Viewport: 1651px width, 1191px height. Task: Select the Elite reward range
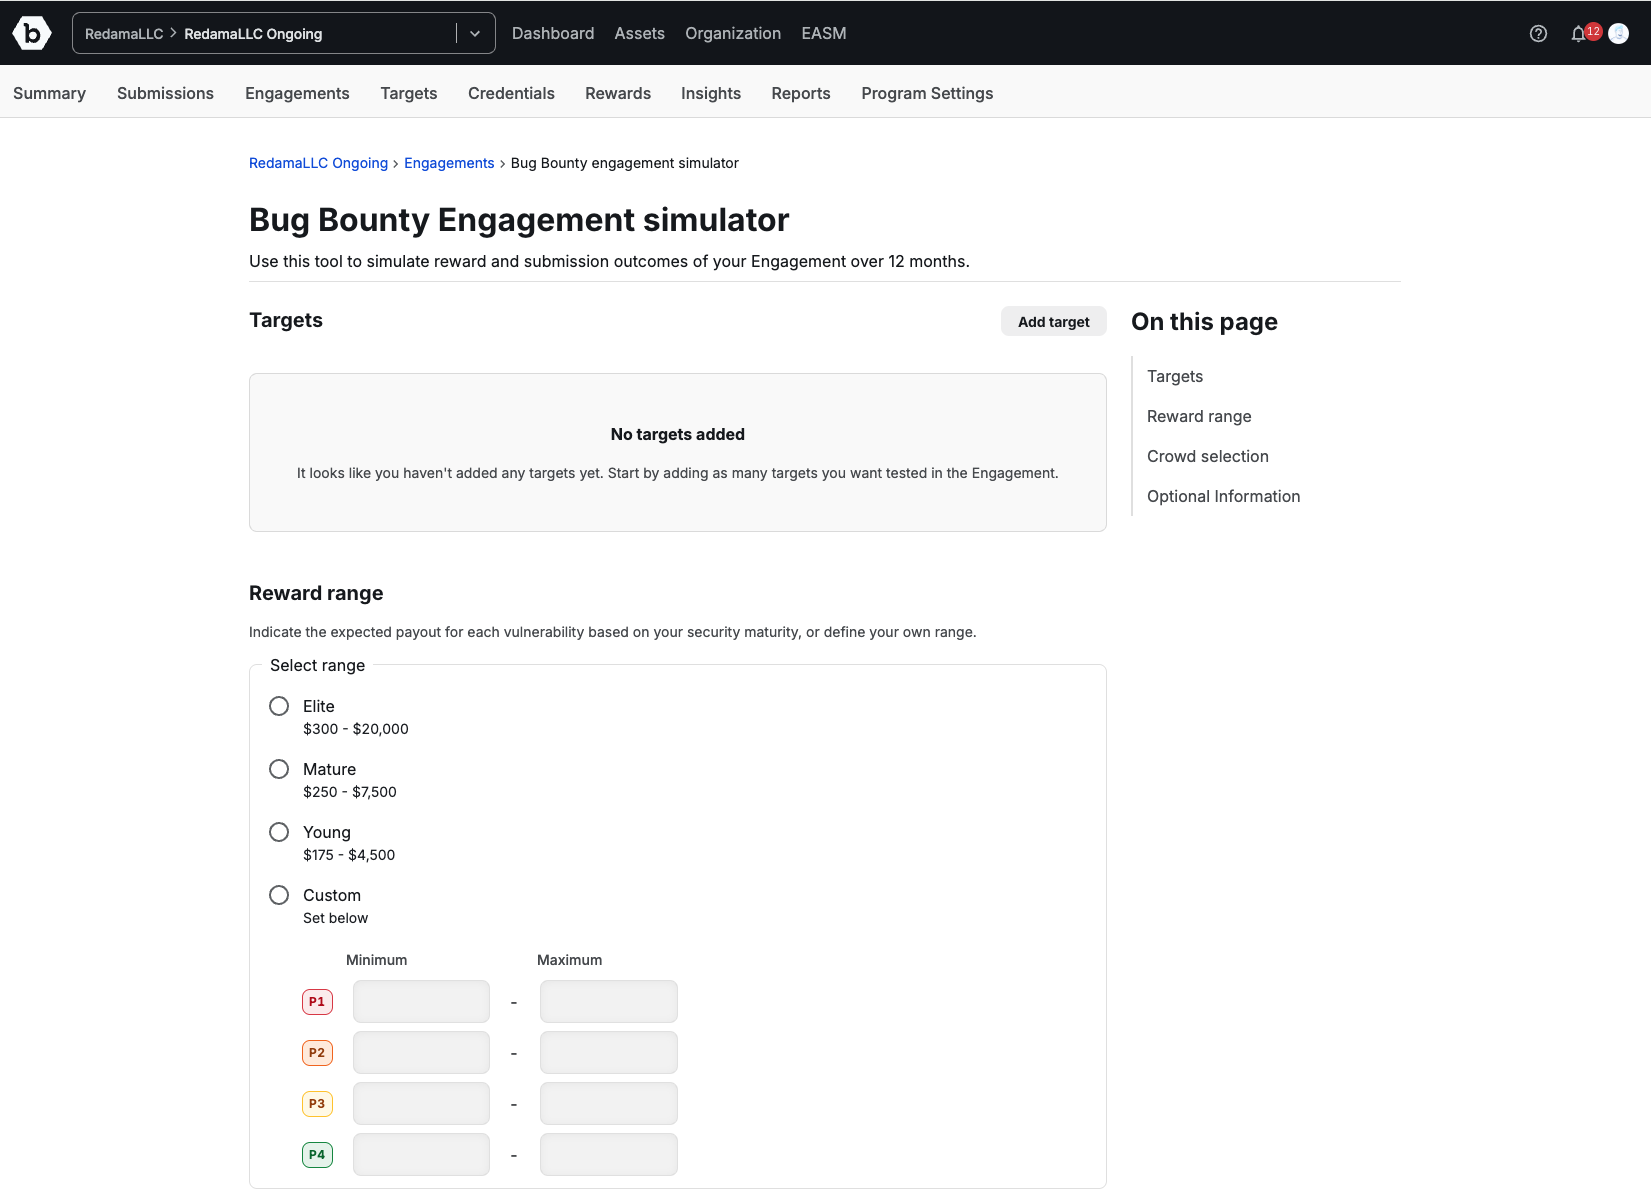(279, 706)
